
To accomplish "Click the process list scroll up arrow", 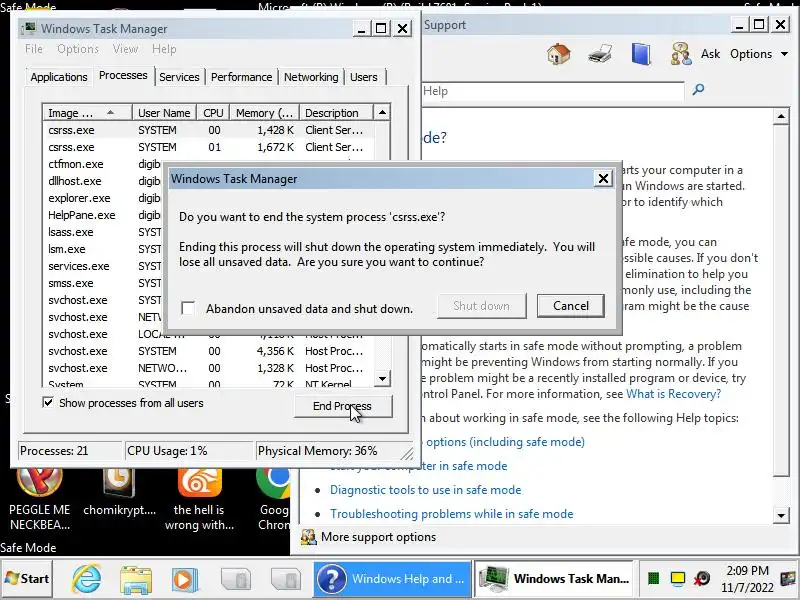I will pyautogui.click(x=382, y=112).
